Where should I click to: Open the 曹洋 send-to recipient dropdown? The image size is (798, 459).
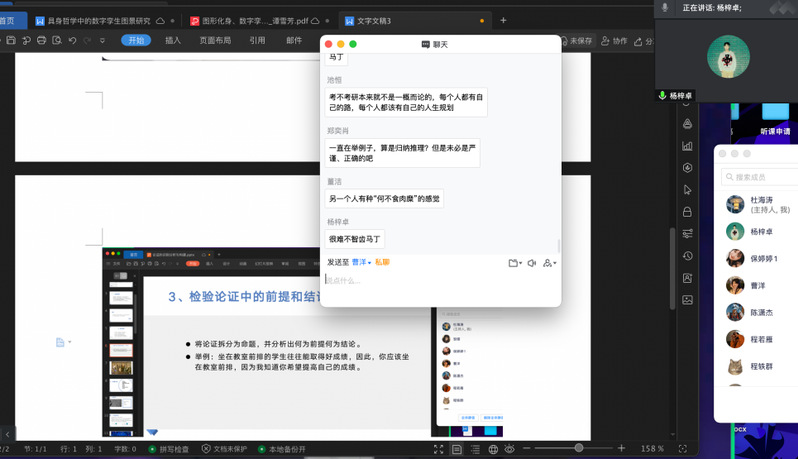tap(361, 263)
